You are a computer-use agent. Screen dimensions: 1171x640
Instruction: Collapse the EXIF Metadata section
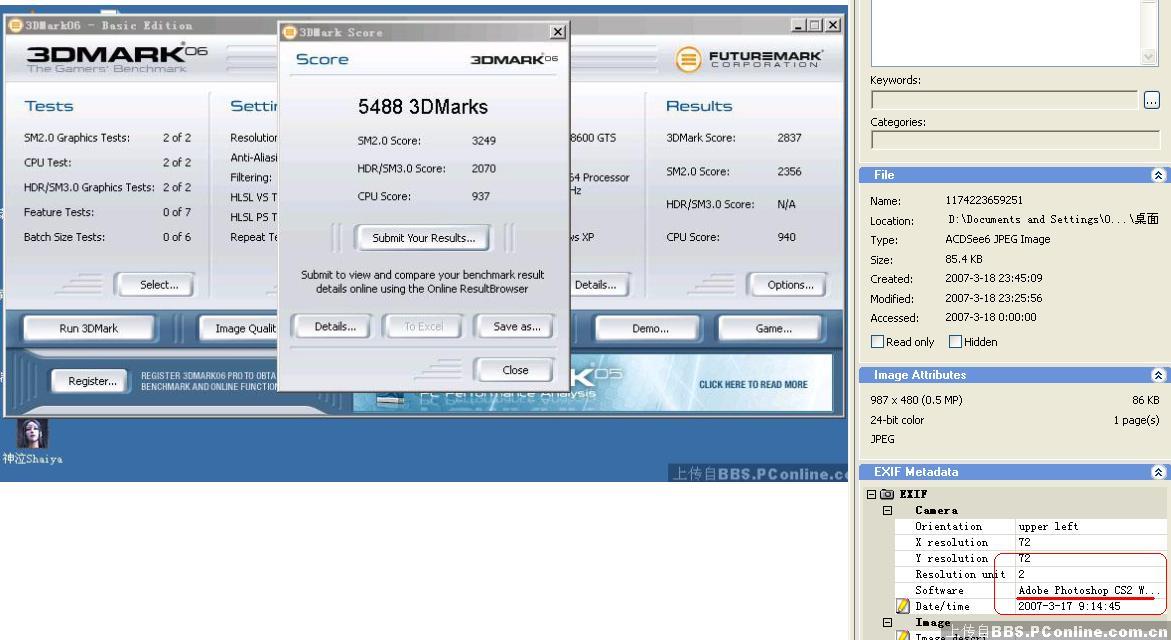1158,472
